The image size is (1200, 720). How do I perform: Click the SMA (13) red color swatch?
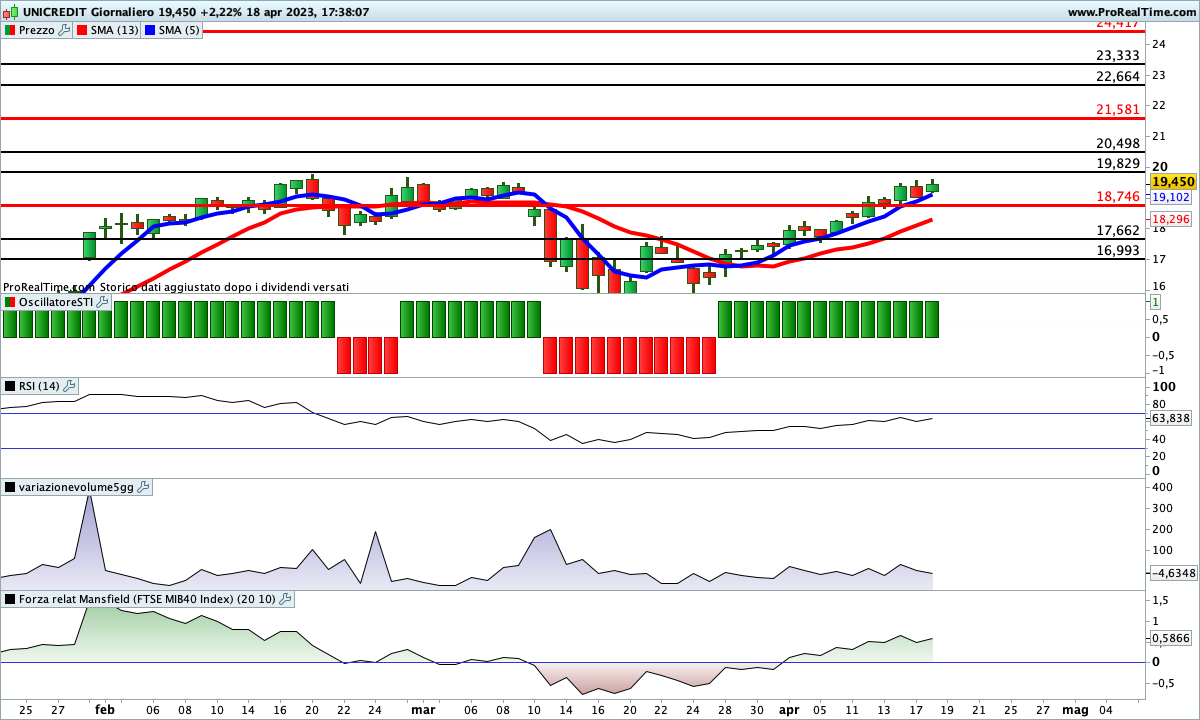pos(81,30)
